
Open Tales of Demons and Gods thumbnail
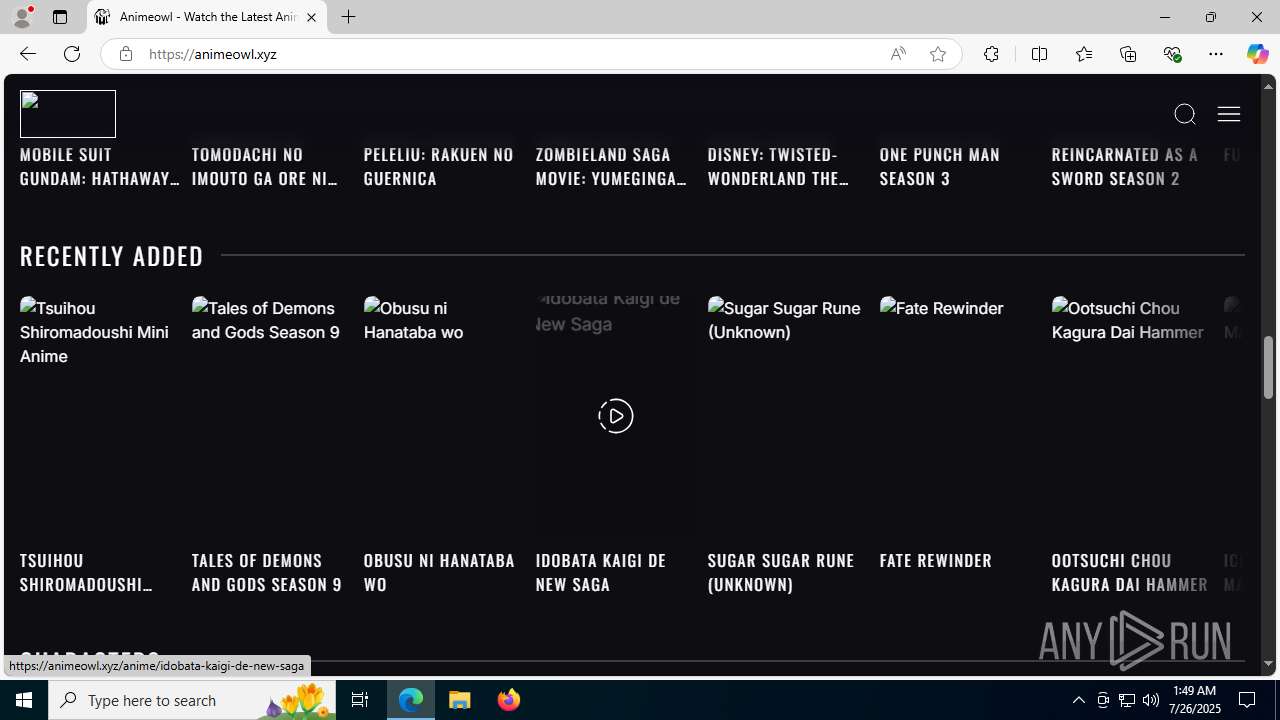pos(272,416)
